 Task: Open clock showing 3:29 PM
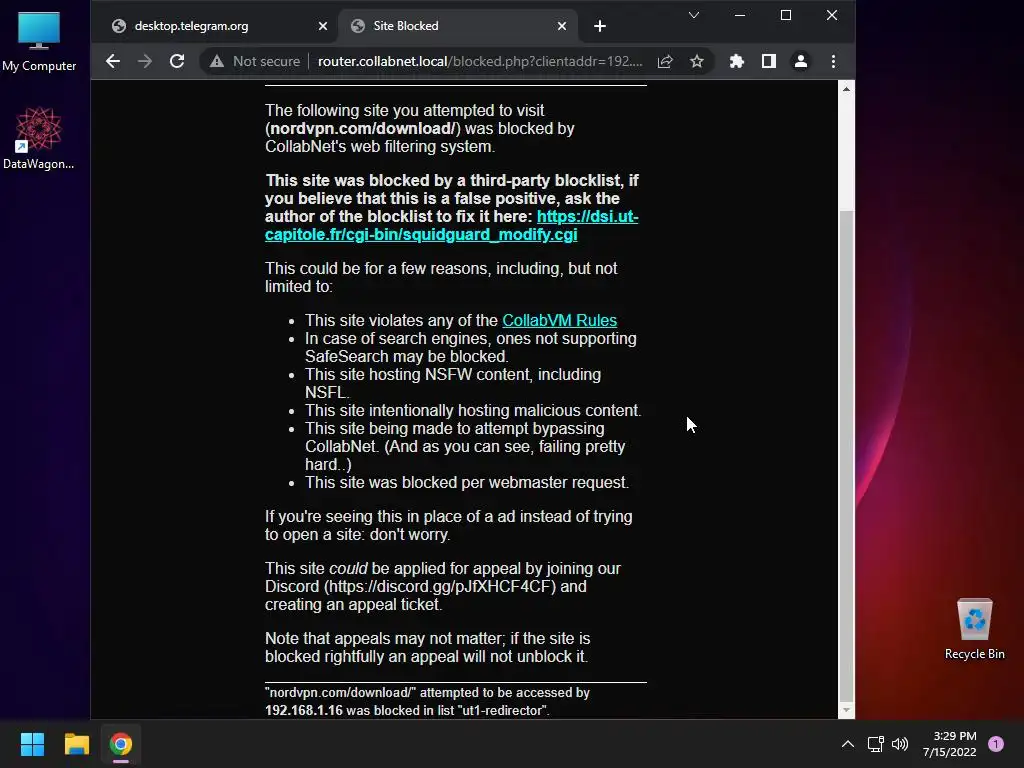[950, 744]
